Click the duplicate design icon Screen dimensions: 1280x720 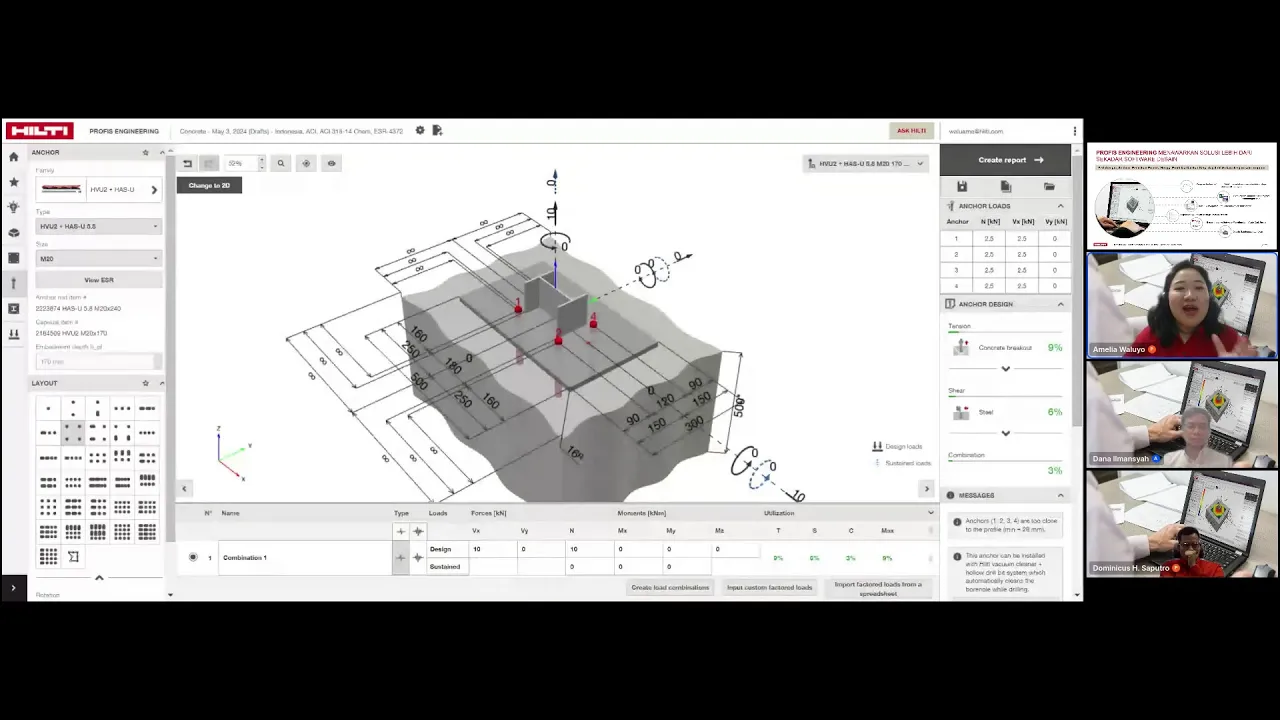click(1006, 187)
